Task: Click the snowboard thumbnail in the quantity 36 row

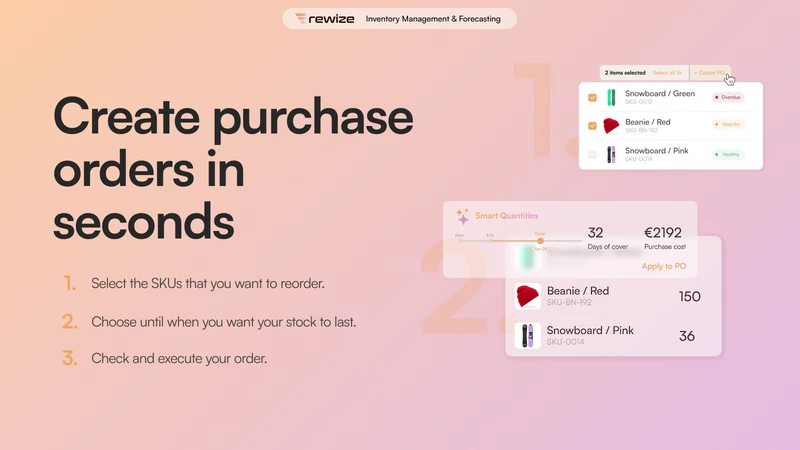Action: pos(527,336)
